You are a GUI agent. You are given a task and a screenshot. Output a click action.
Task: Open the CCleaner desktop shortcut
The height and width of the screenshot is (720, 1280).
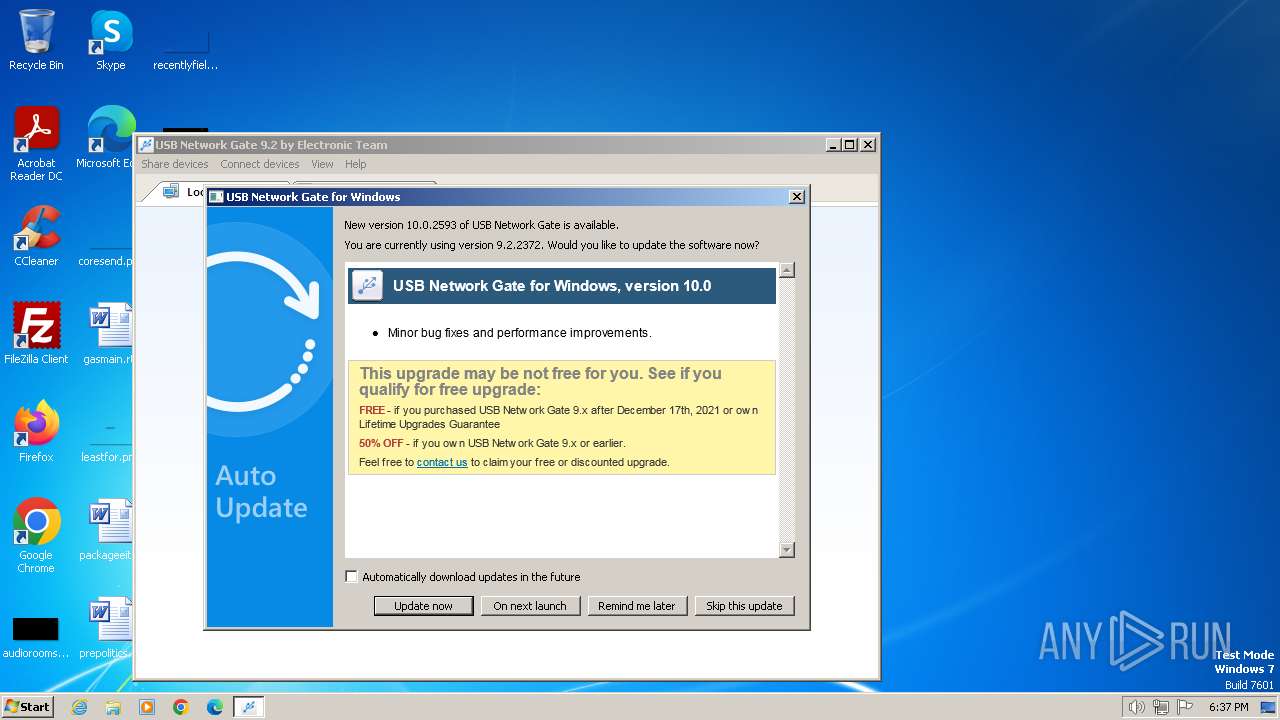point(36,236)
